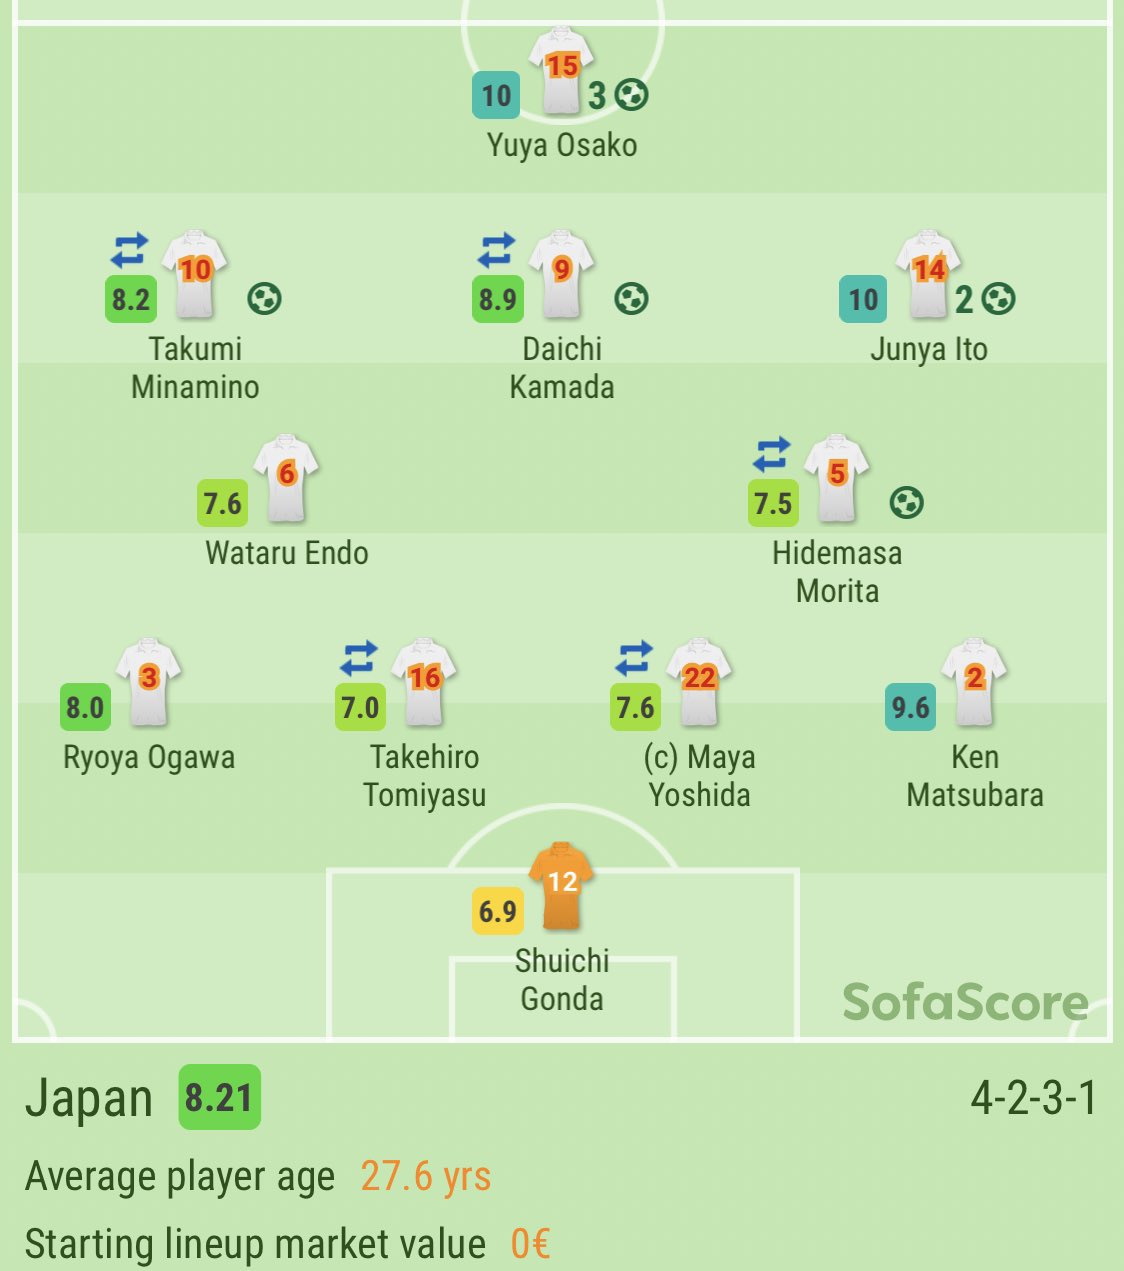1124x1271 pixels.
Task: Click the Japan team rating 8.21 badge
Action: (x=220, y=1097)
